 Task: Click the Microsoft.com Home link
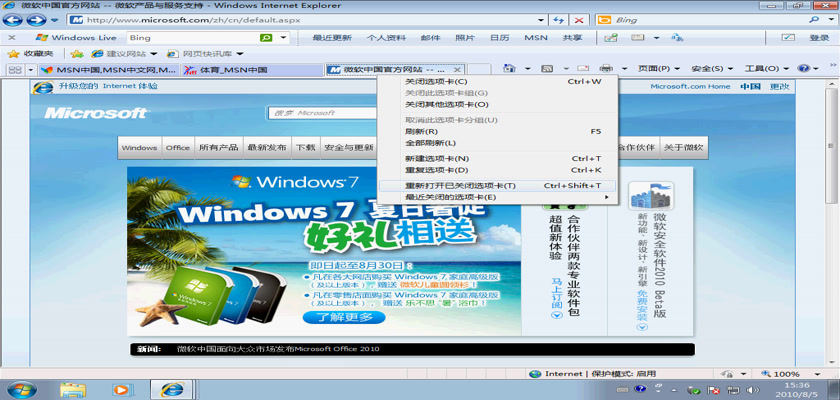[690, 87]
